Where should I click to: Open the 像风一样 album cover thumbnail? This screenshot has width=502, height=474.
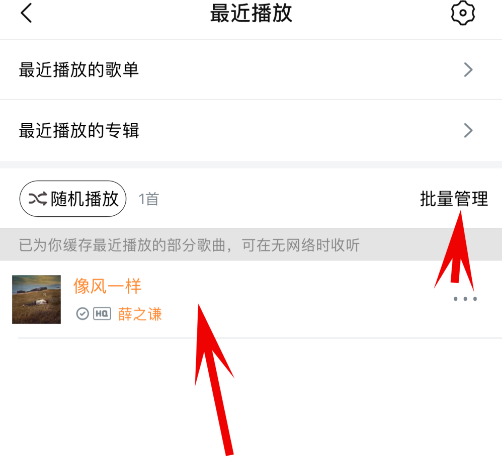coord(36,299)
